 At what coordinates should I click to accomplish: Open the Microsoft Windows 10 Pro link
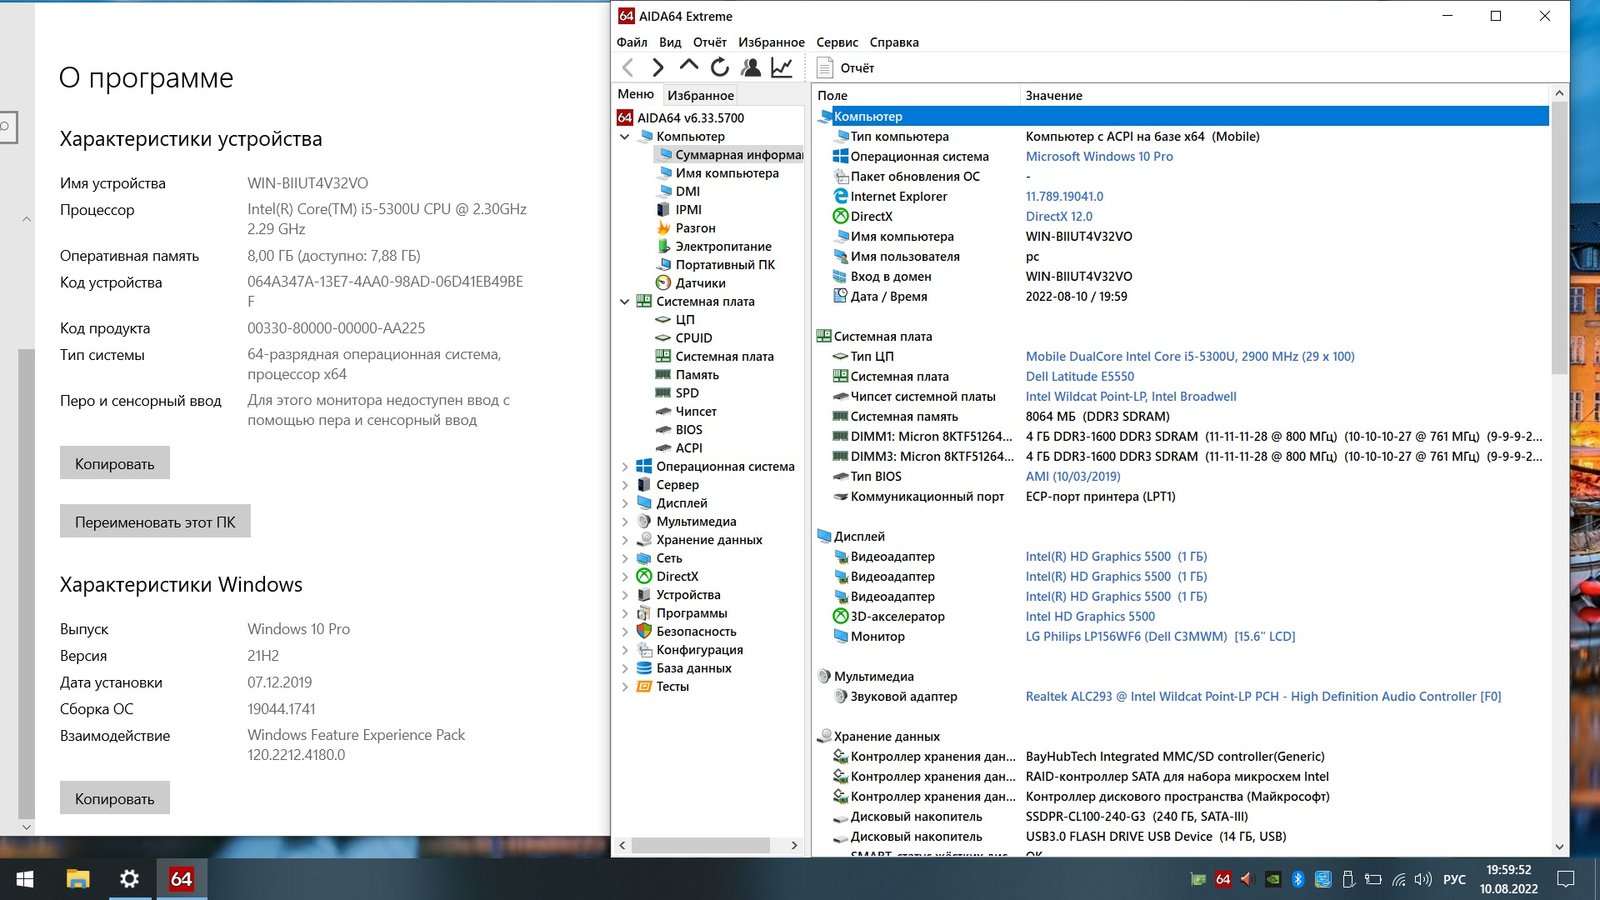point(1099,157)
